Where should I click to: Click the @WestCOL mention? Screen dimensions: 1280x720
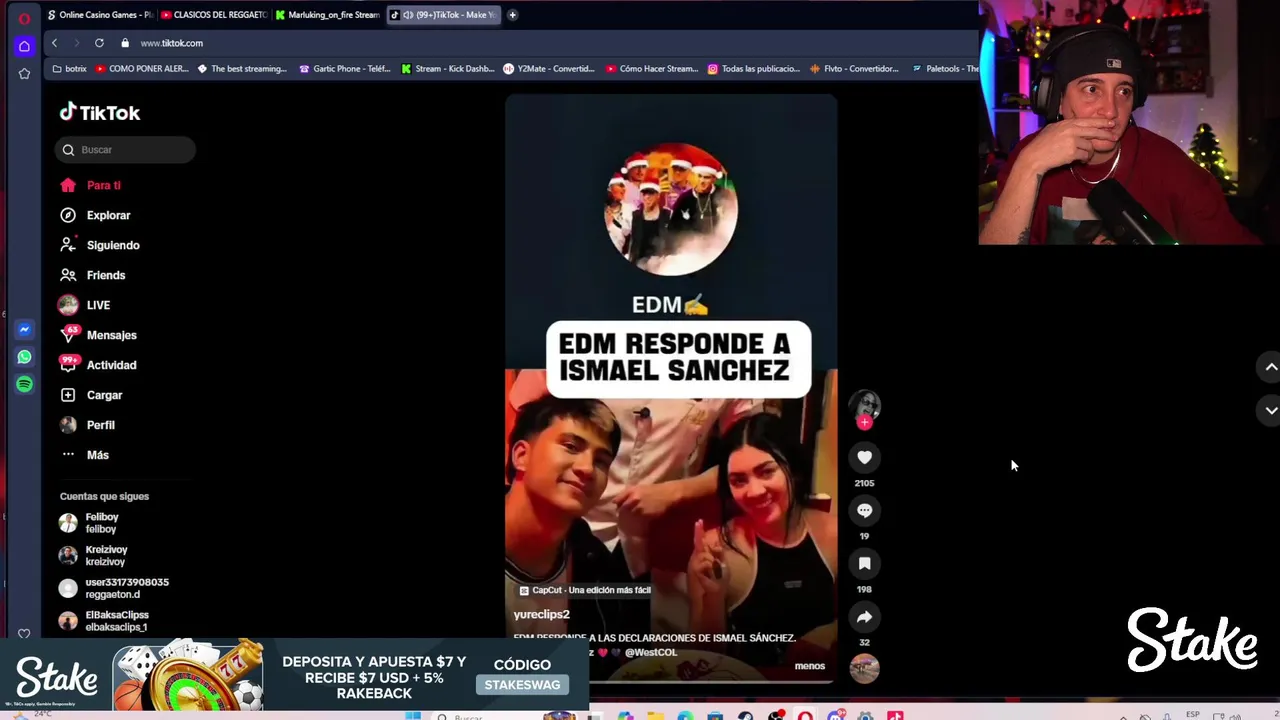pyautogui.click(x=651, y=652)
